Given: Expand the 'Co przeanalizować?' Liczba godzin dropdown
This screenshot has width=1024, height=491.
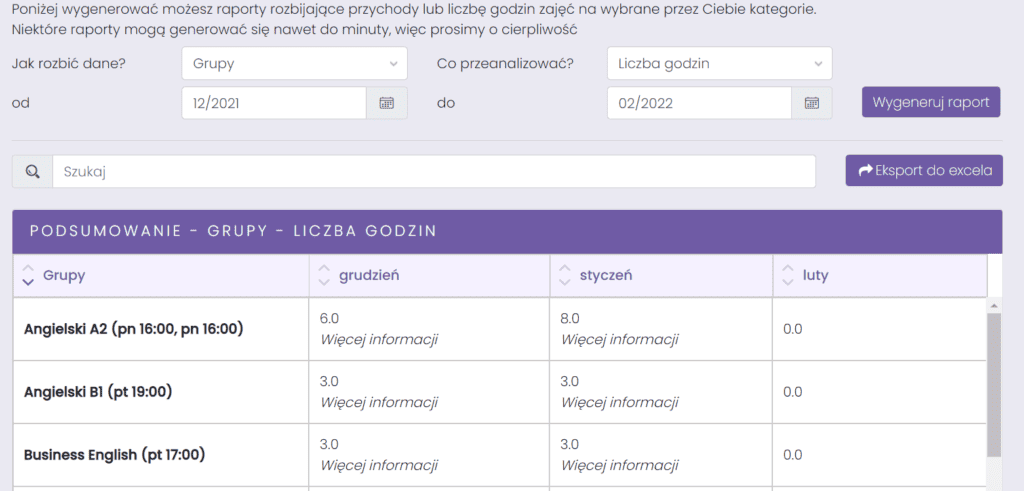Looking at the screenshot, I should tap(720, 63).
